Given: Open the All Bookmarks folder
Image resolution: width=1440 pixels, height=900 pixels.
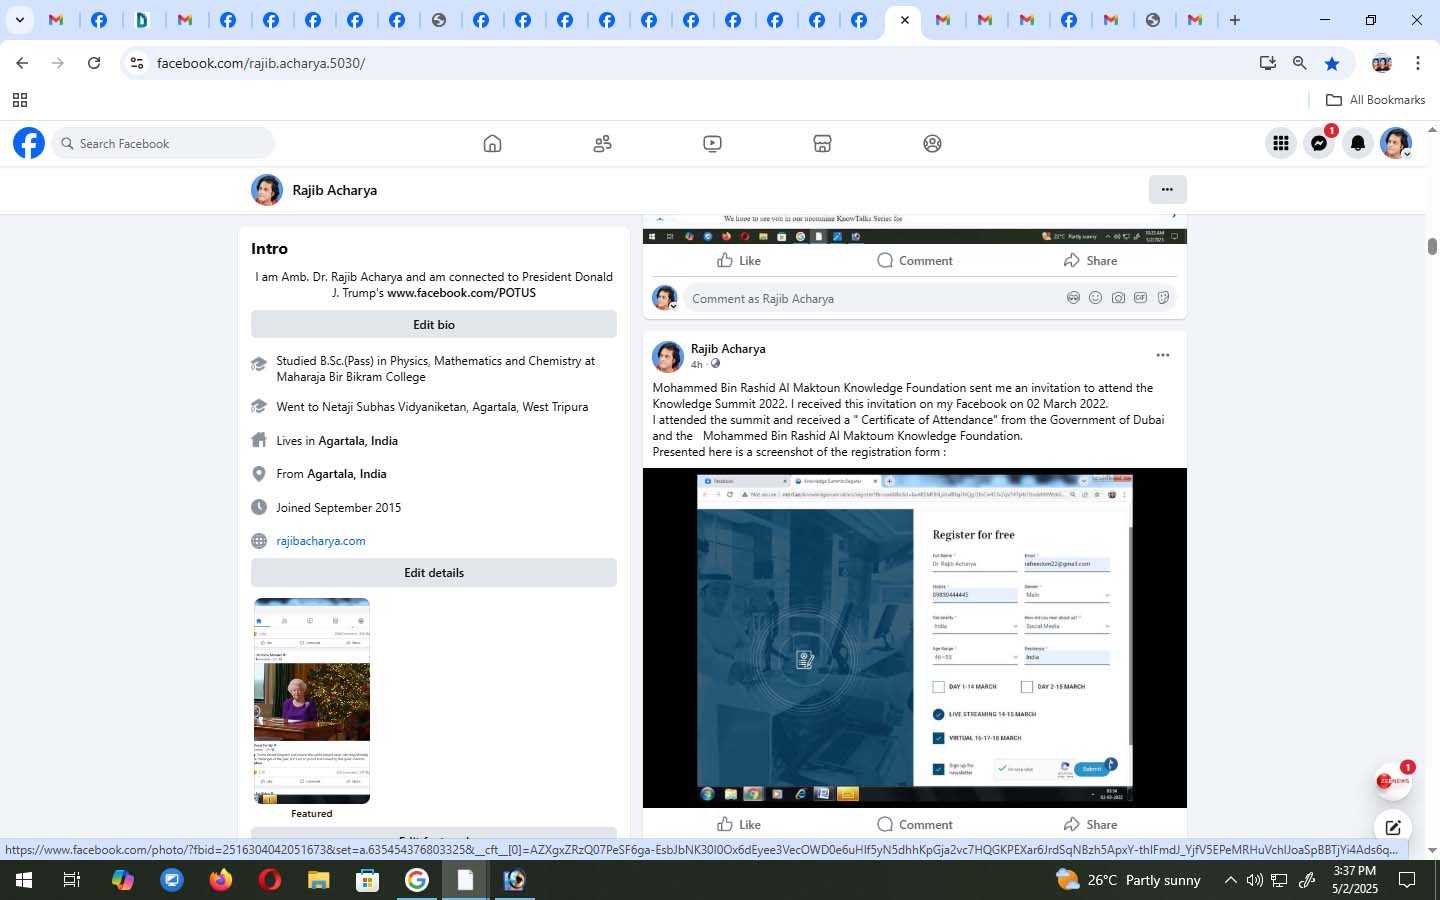Looking at the screenshot, I should pyautogui.click(x=1375, y=100).
